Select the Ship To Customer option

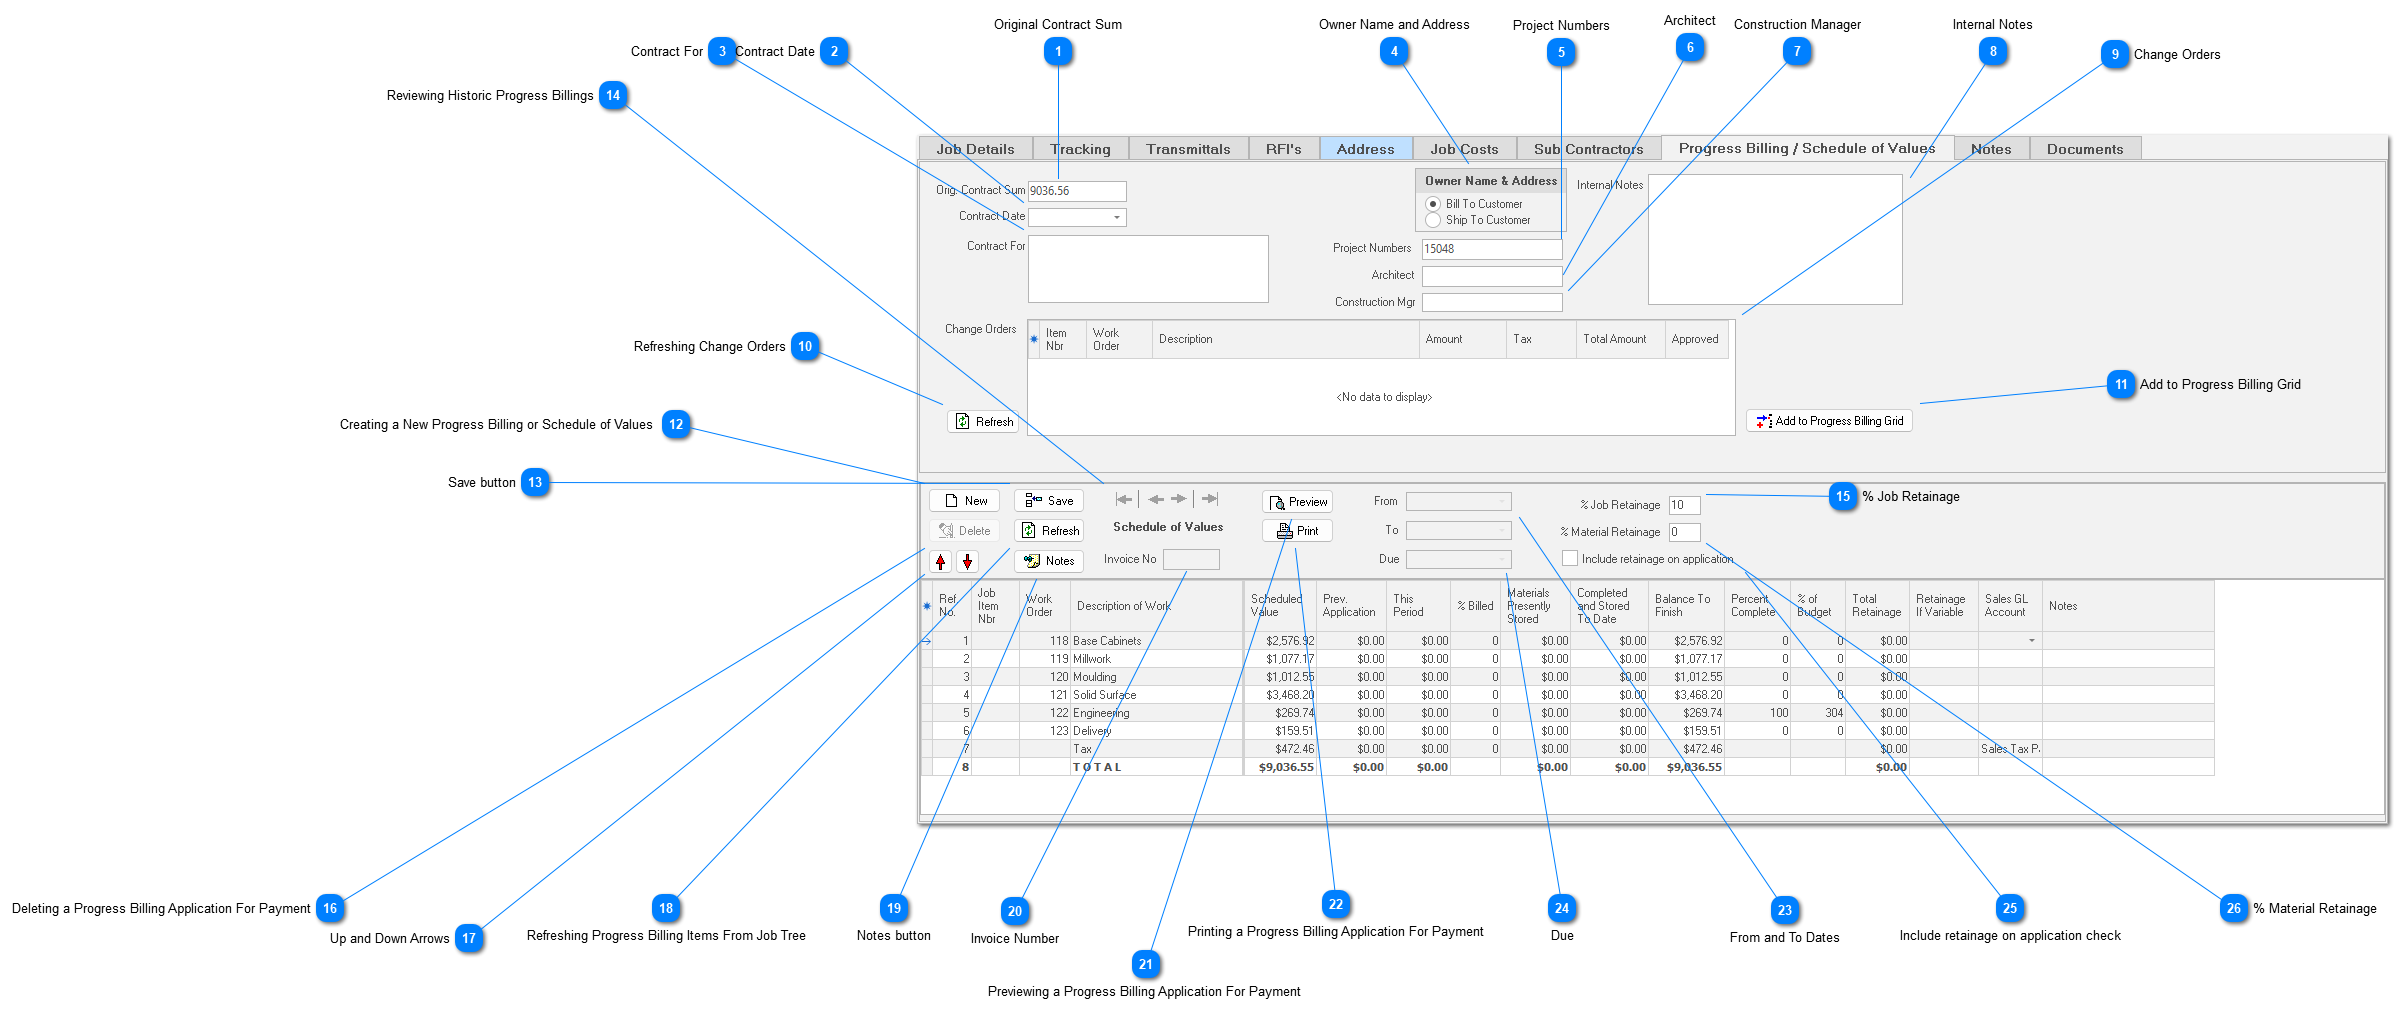(1433, 219)
